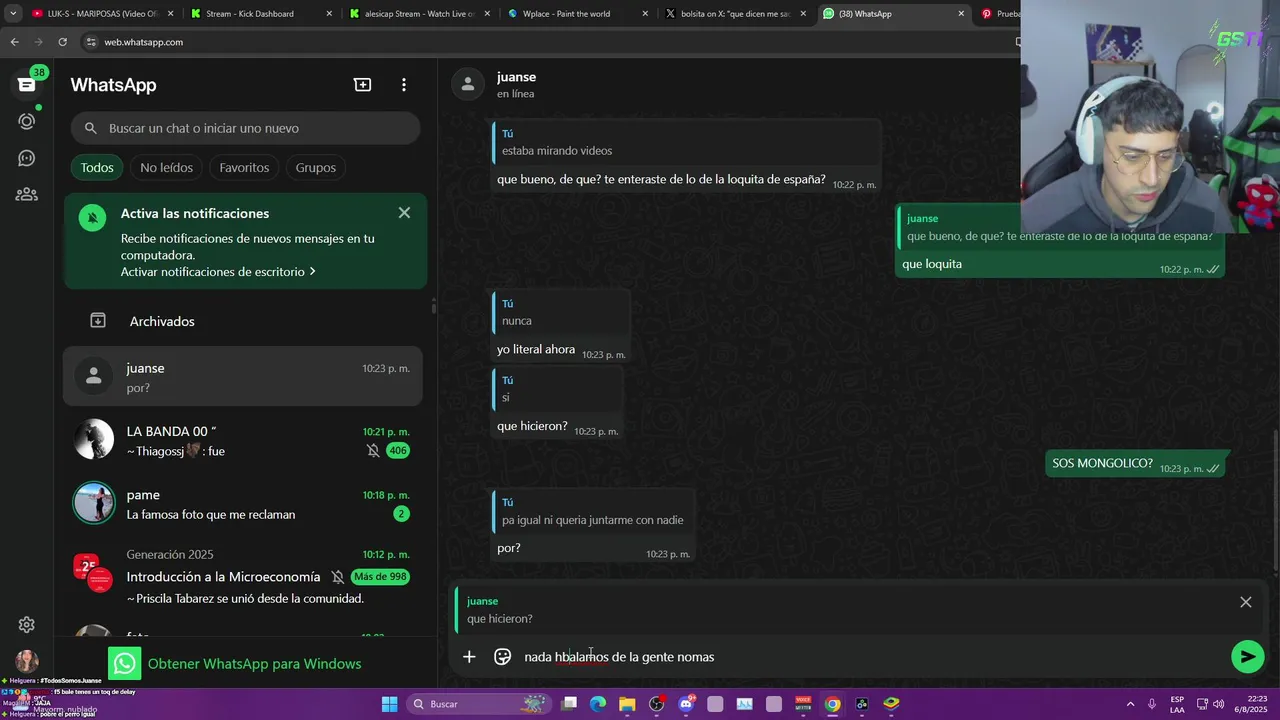This screenshot has width=1280, height=720.
Task: Show hidden tray icons chevron
Action: tap(1131, 704)
